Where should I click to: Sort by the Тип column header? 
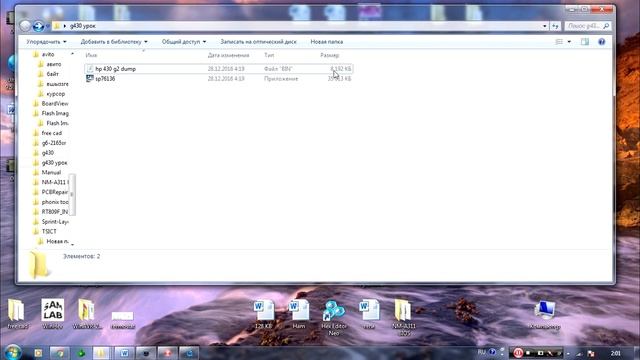coord(269,55)
